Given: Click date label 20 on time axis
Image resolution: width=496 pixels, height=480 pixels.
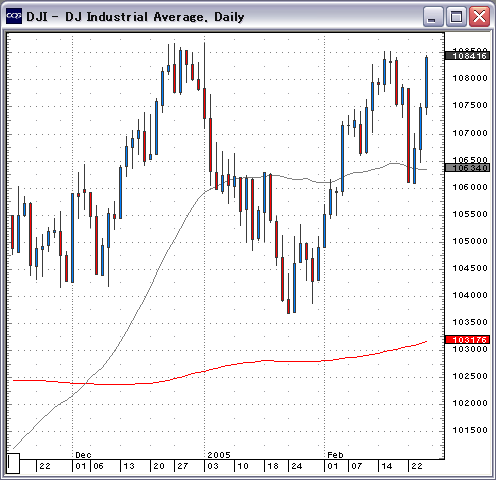Looking at the screenshot, I should (x=159, y=466).
